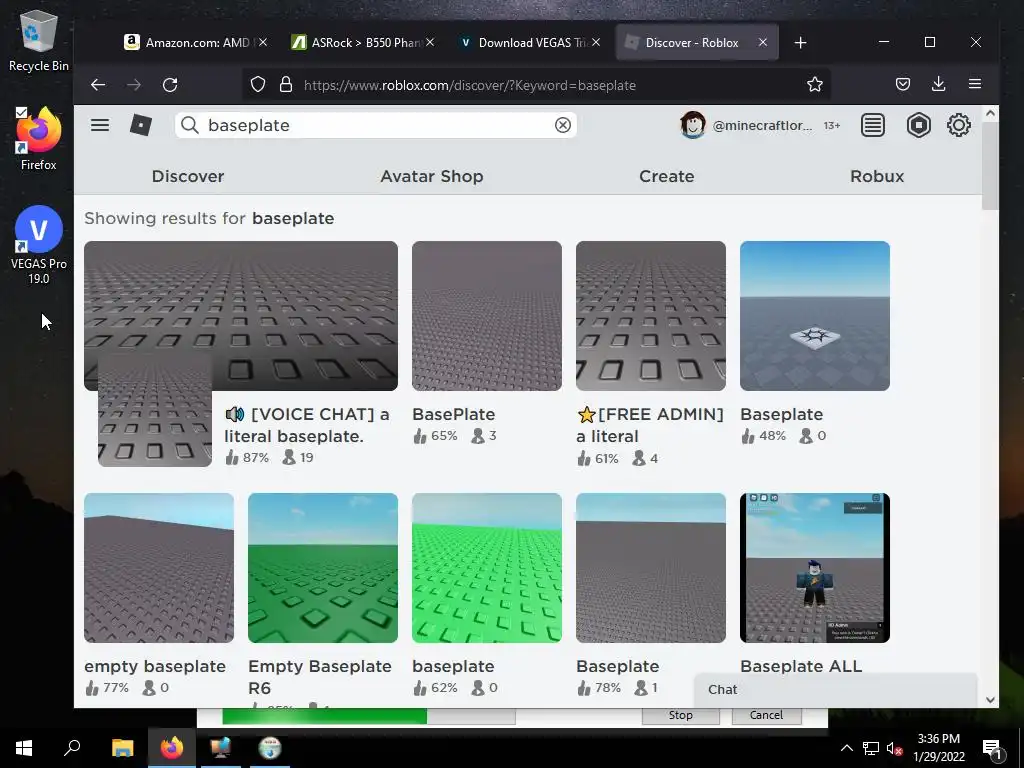
Task: Open the Firefox downloads panel
Action: click(x=938, y=84)
